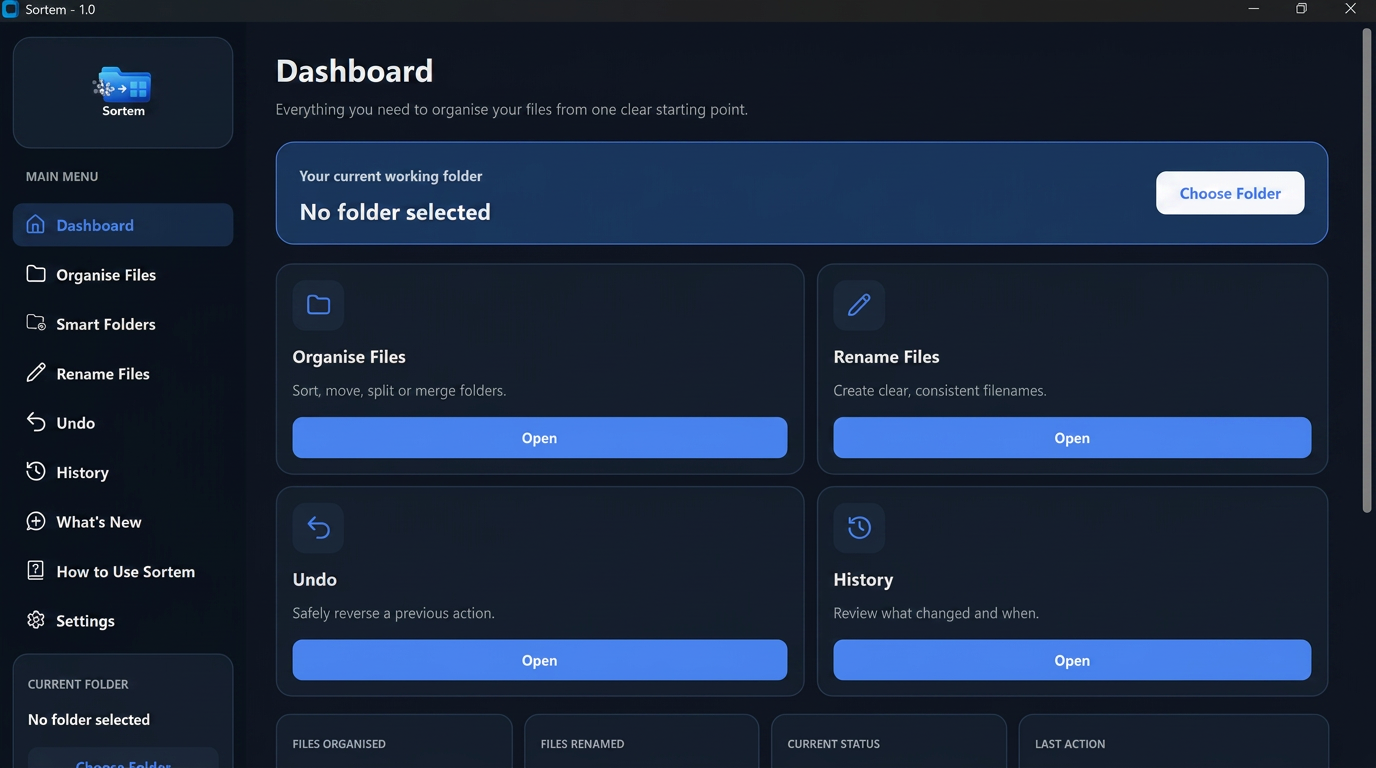The height and width of the screenshot is (768, 1376).
Task: Click Open on the History card
Action: coord(1072,660)
